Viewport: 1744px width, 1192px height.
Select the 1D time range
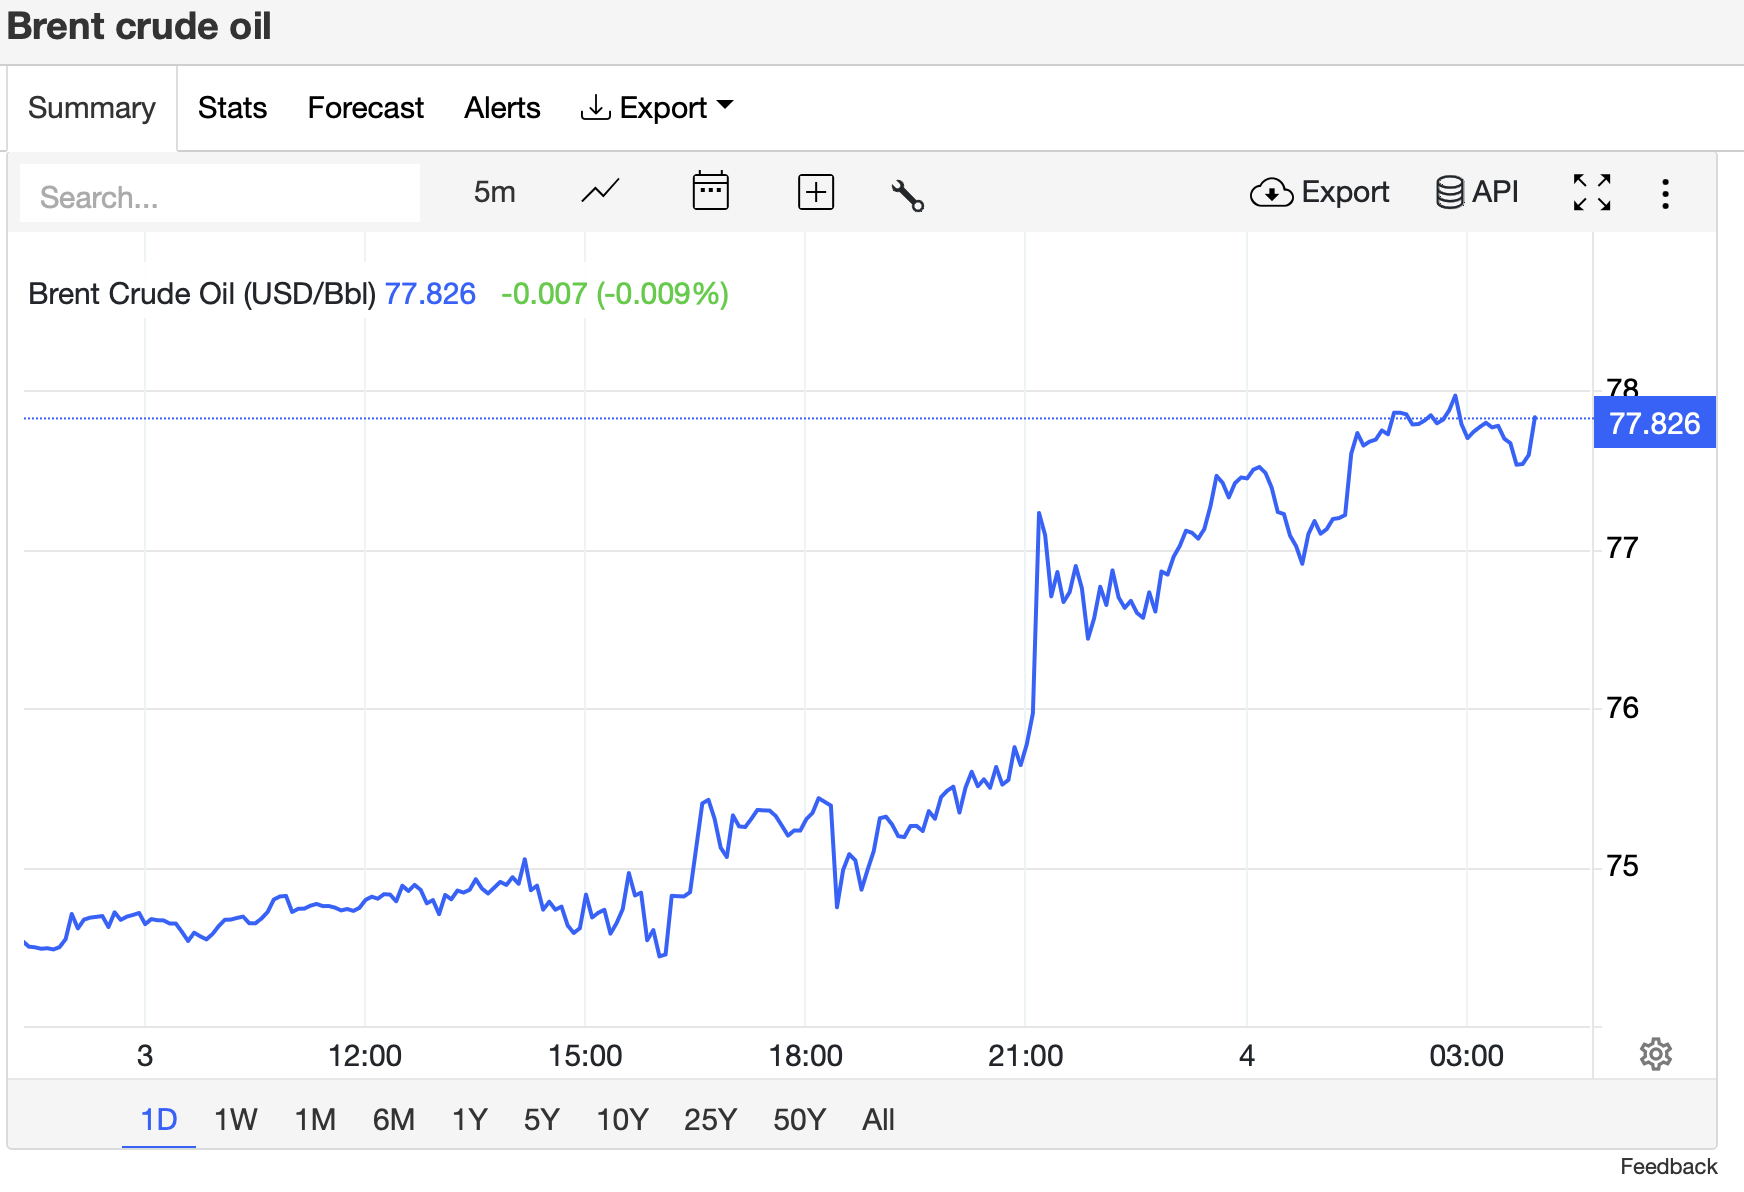point(158,1119)
